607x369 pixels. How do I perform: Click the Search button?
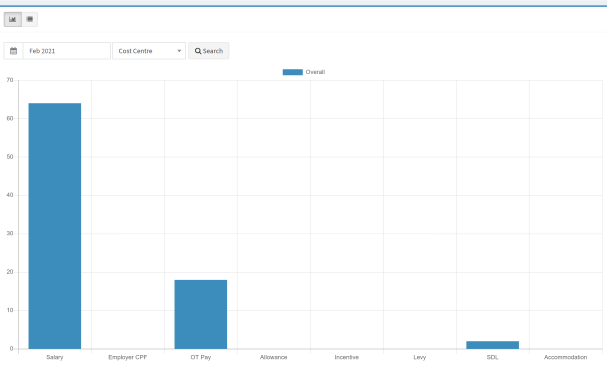coord(209,51)
